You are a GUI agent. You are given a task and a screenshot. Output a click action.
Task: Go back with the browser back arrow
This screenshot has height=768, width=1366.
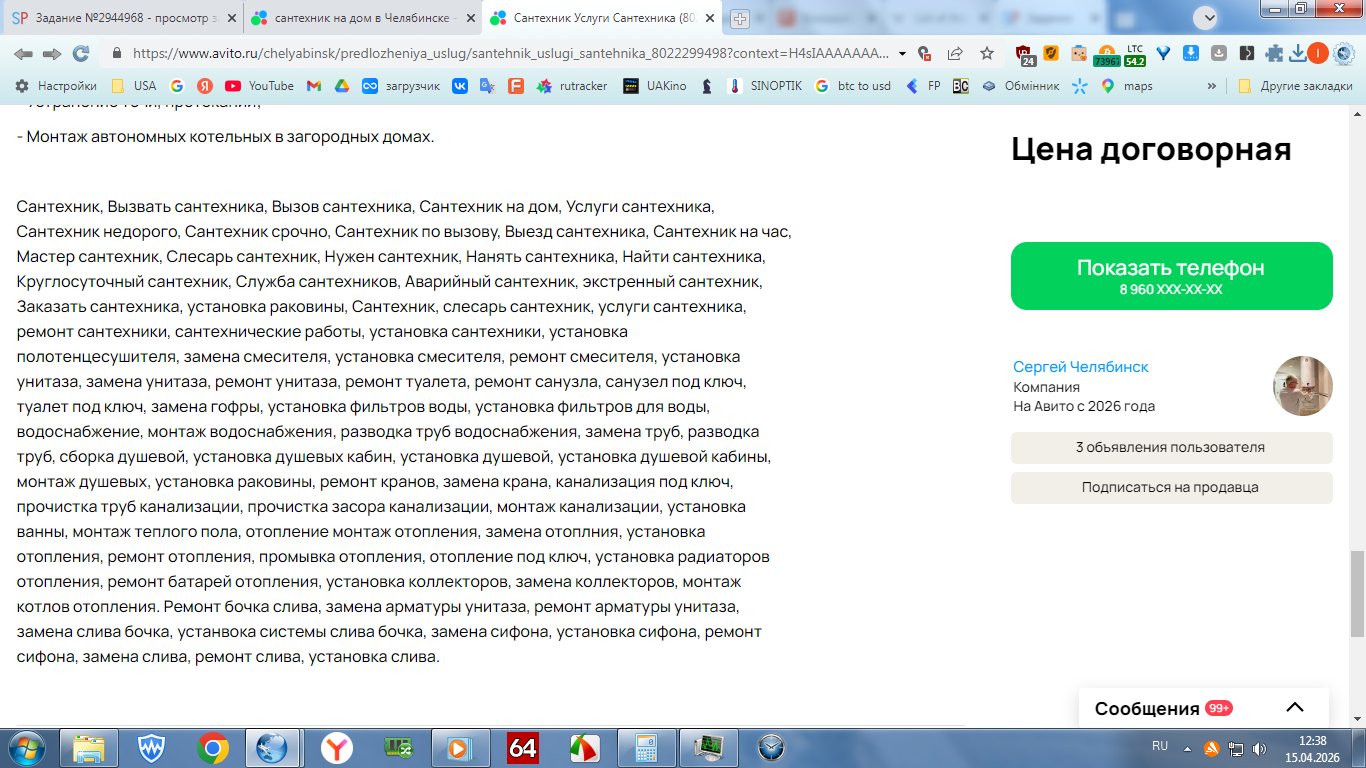point(23,53)
